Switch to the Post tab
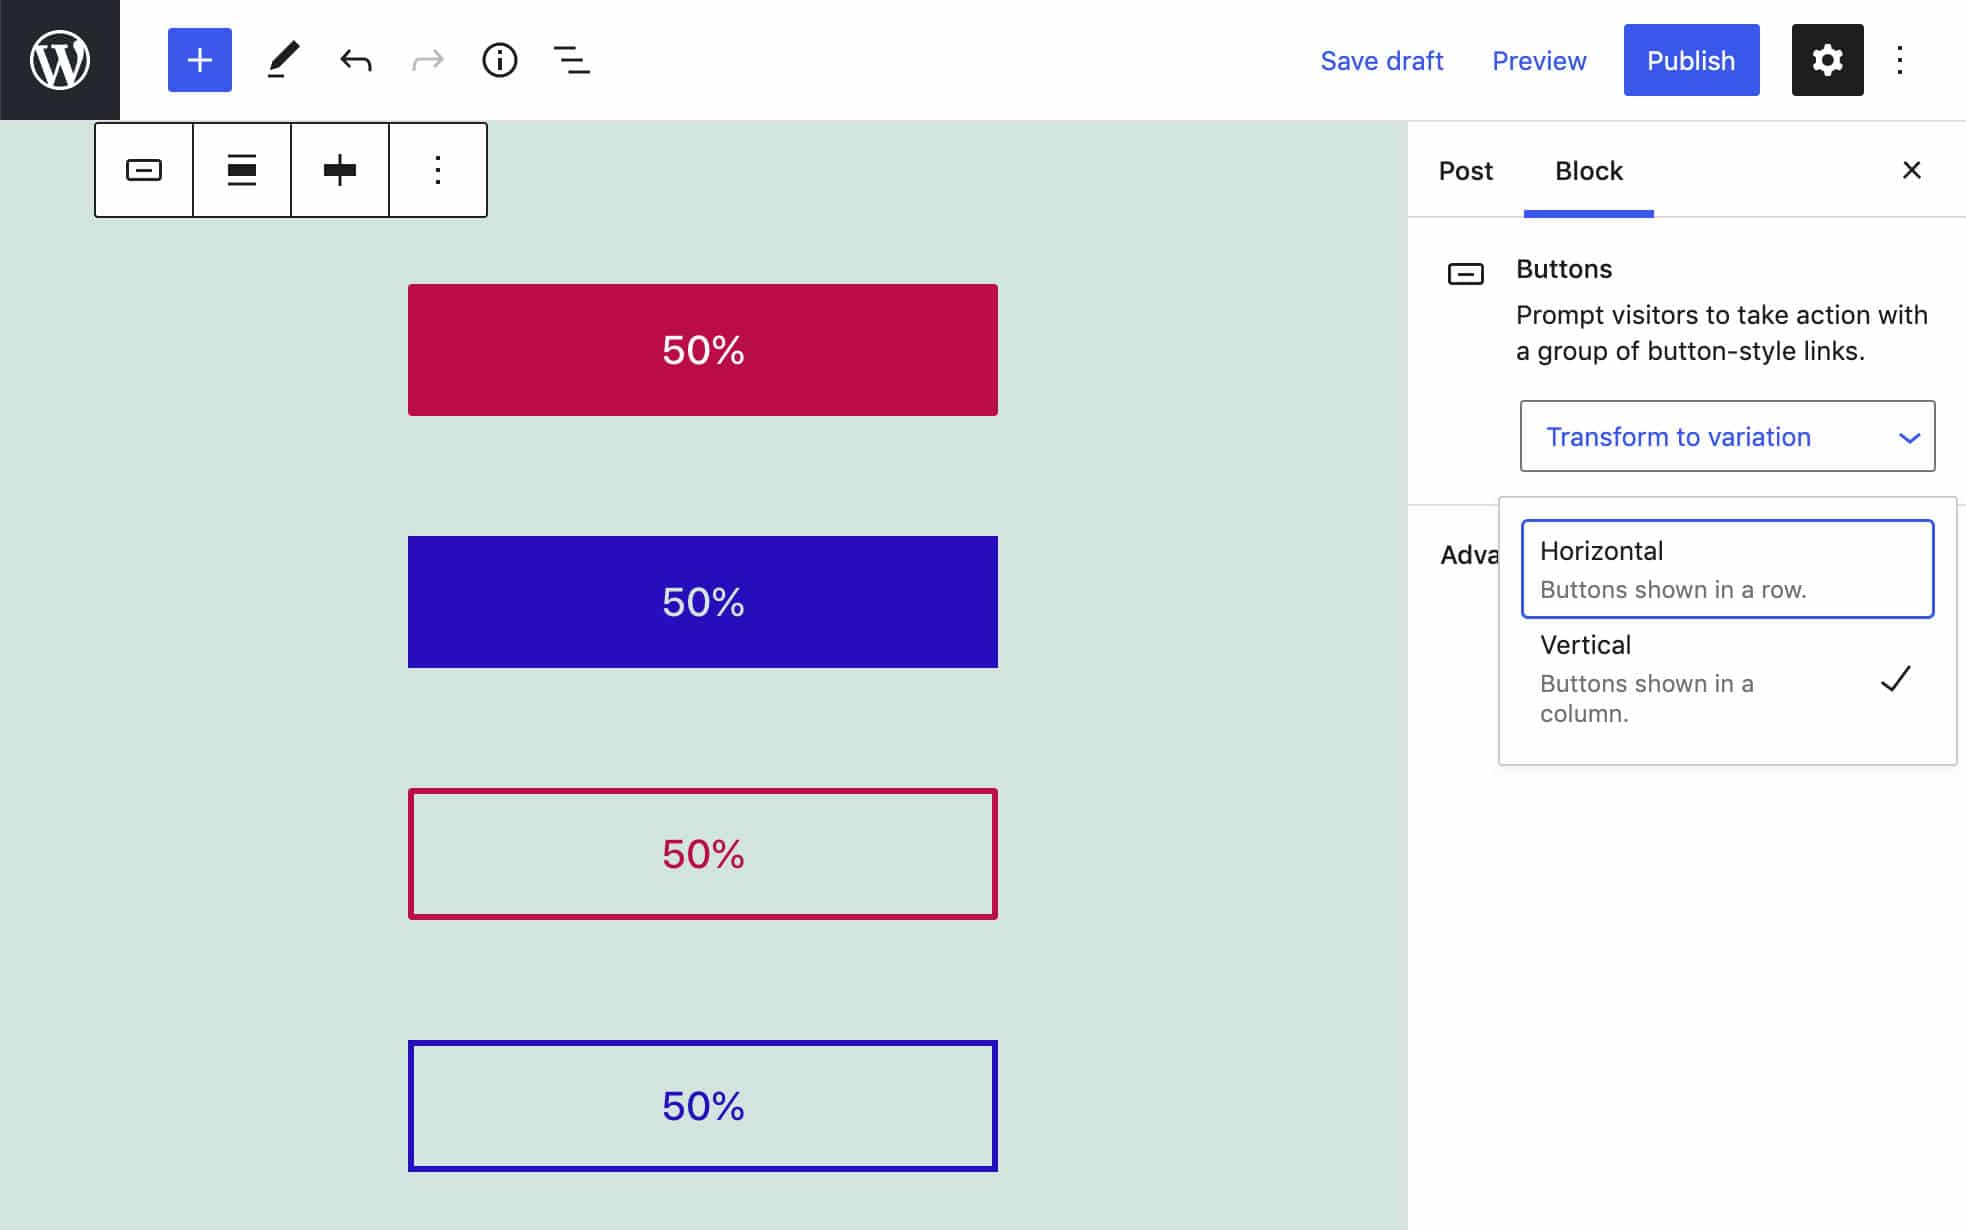This screenshot has width=1966, height=1230. [x=1465, y=171]
